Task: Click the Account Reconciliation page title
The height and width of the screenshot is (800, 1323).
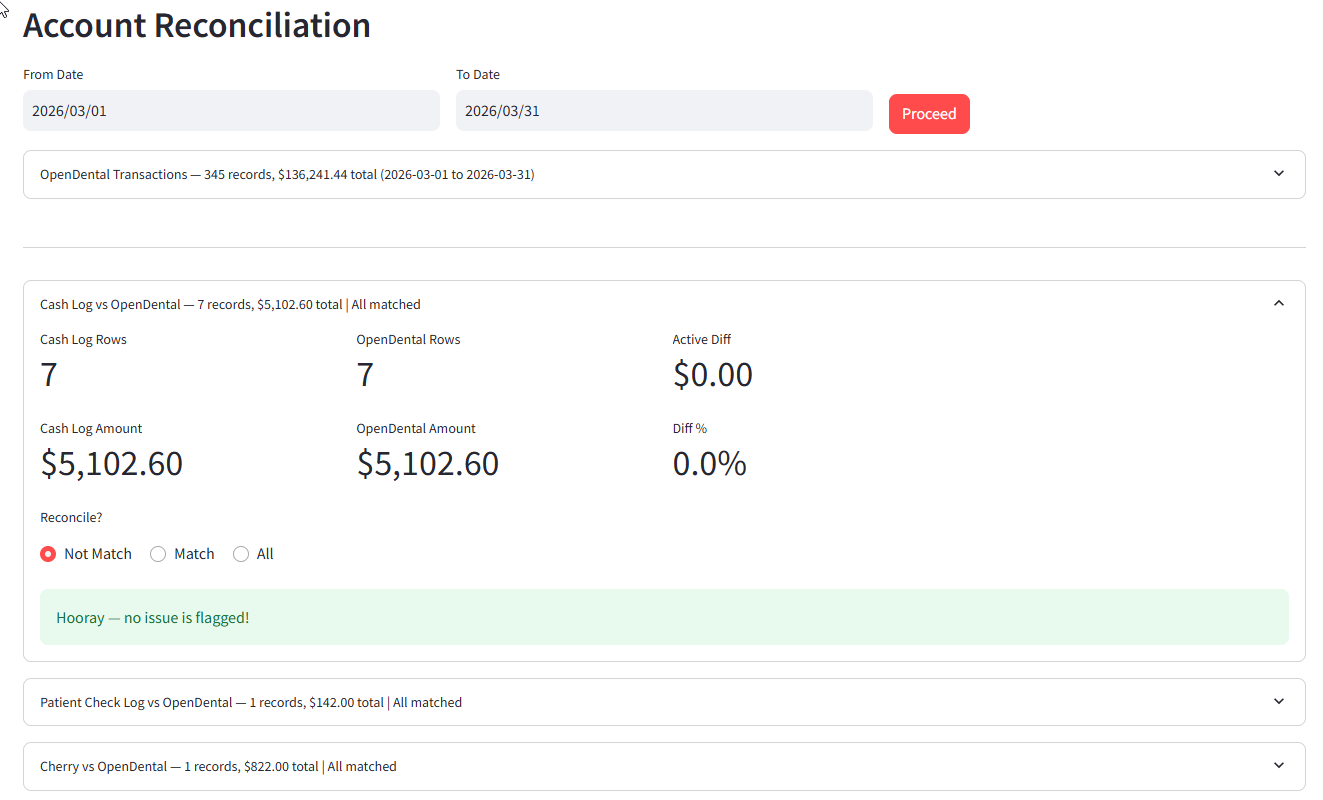Action: [196, 25]
